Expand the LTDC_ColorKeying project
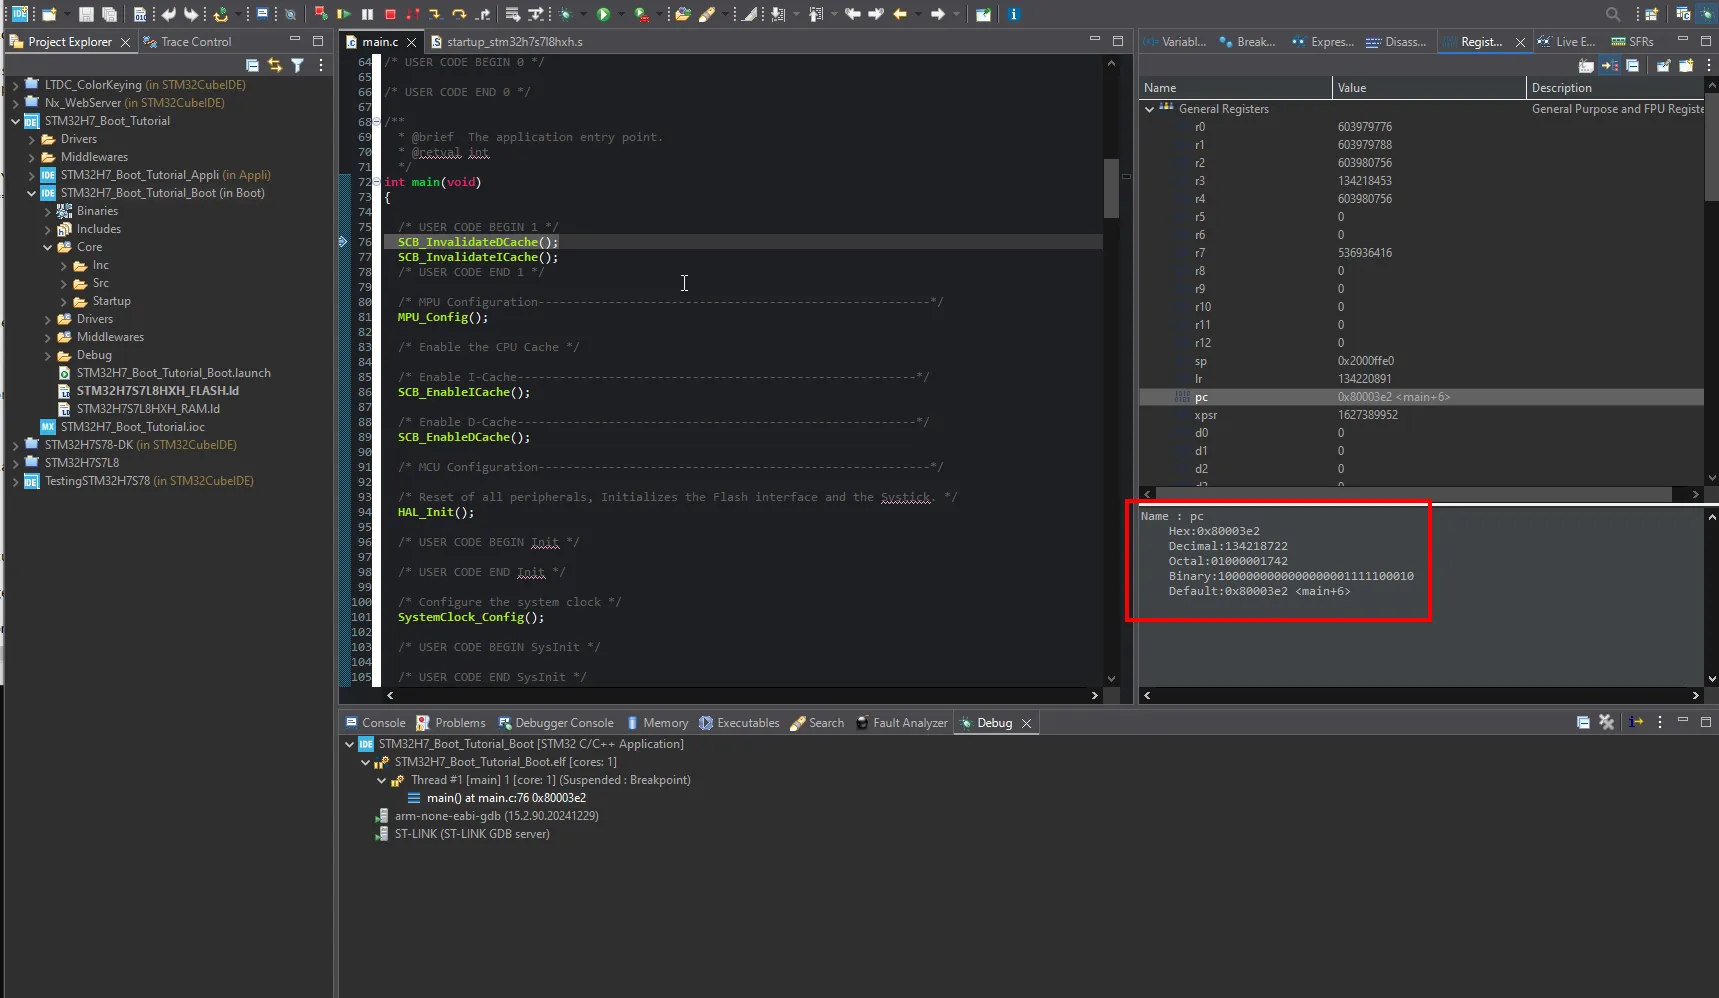 [15, 85]
